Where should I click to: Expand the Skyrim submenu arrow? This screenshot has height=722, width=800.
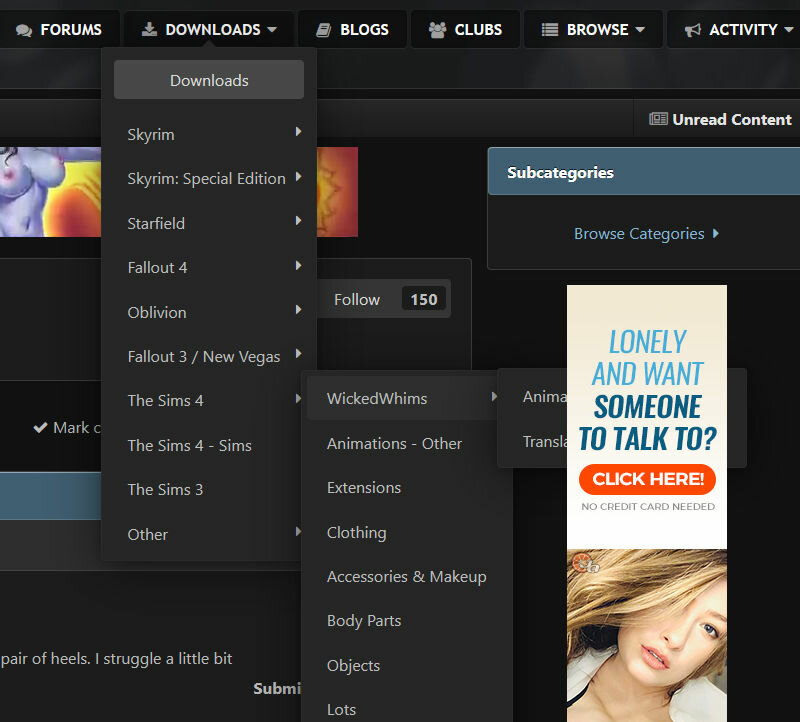[298, 132]
